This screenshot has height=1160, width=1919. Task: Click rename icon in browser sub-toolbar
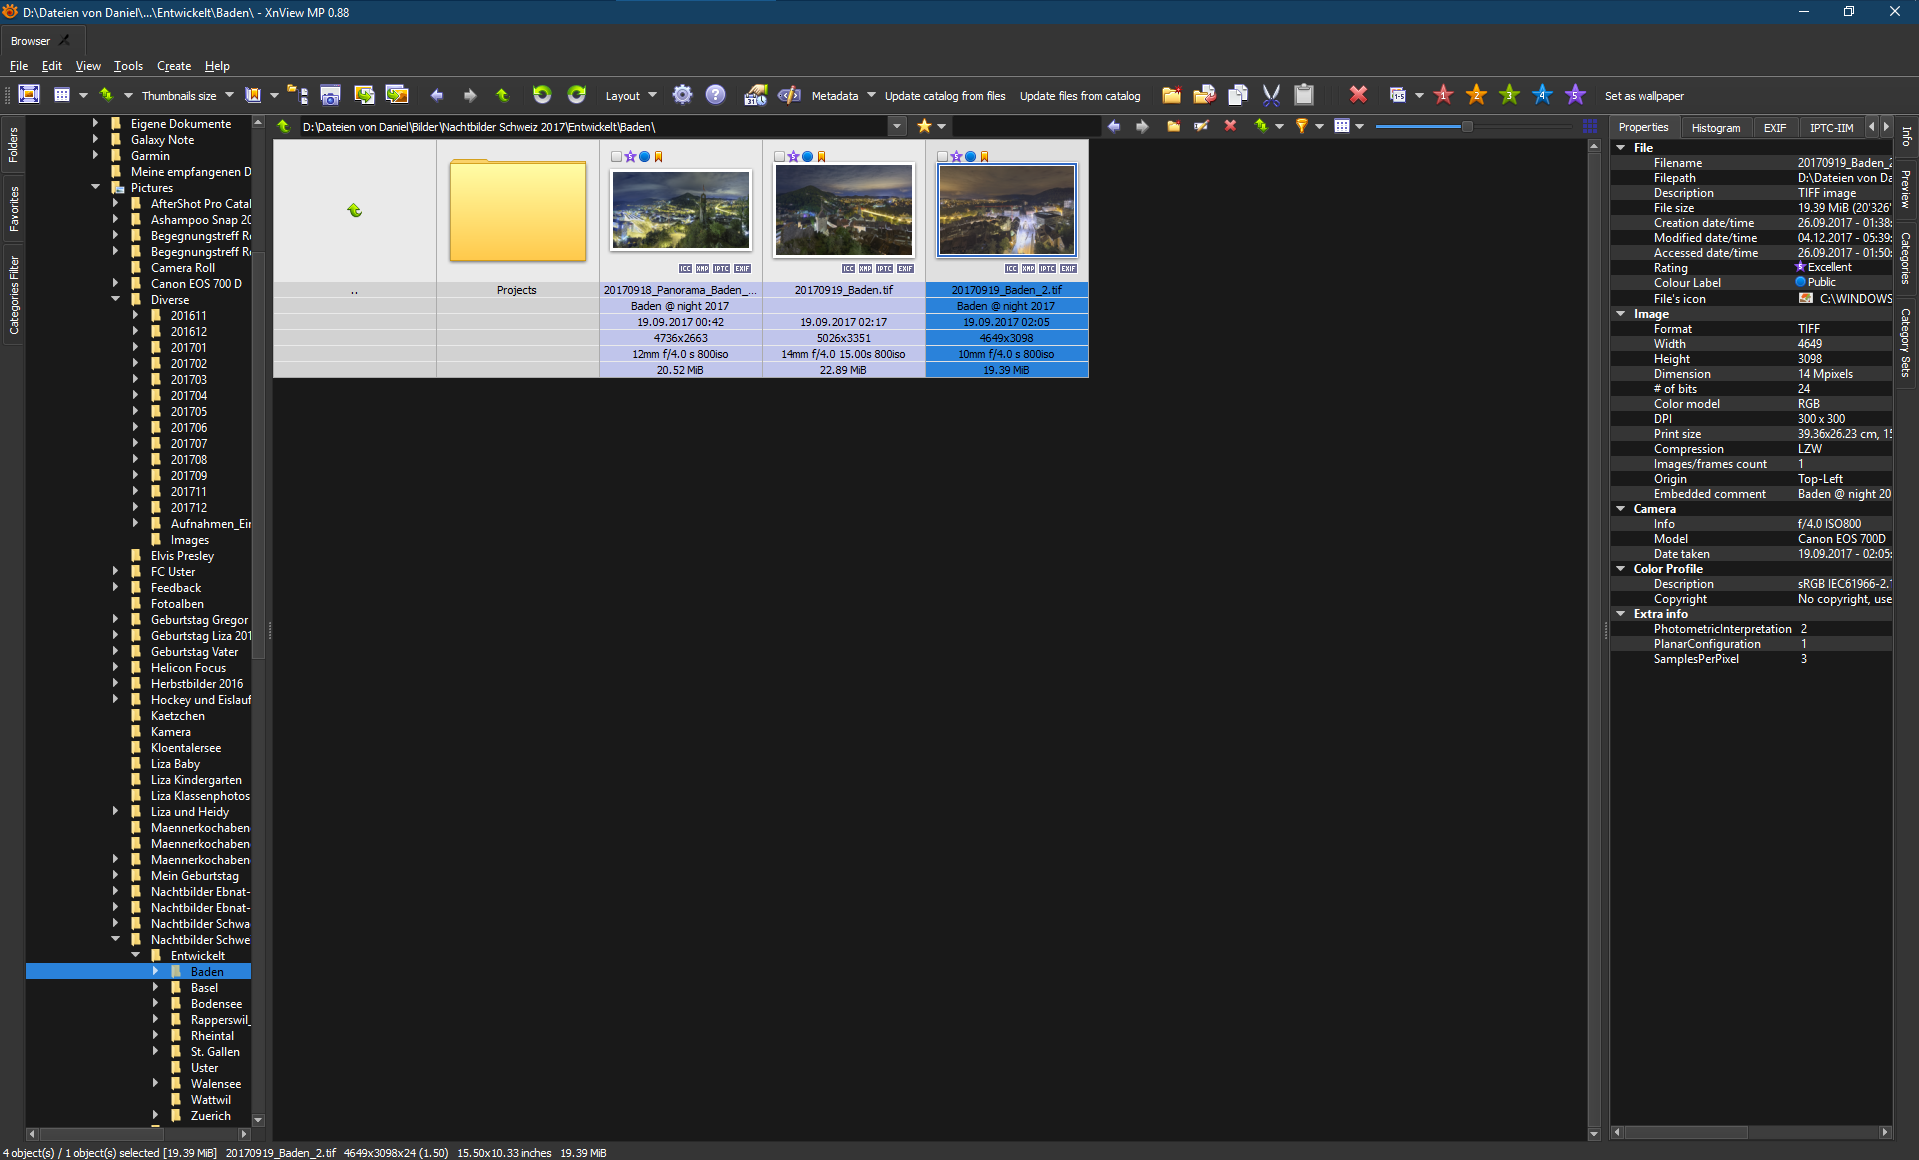[1202, 126]
